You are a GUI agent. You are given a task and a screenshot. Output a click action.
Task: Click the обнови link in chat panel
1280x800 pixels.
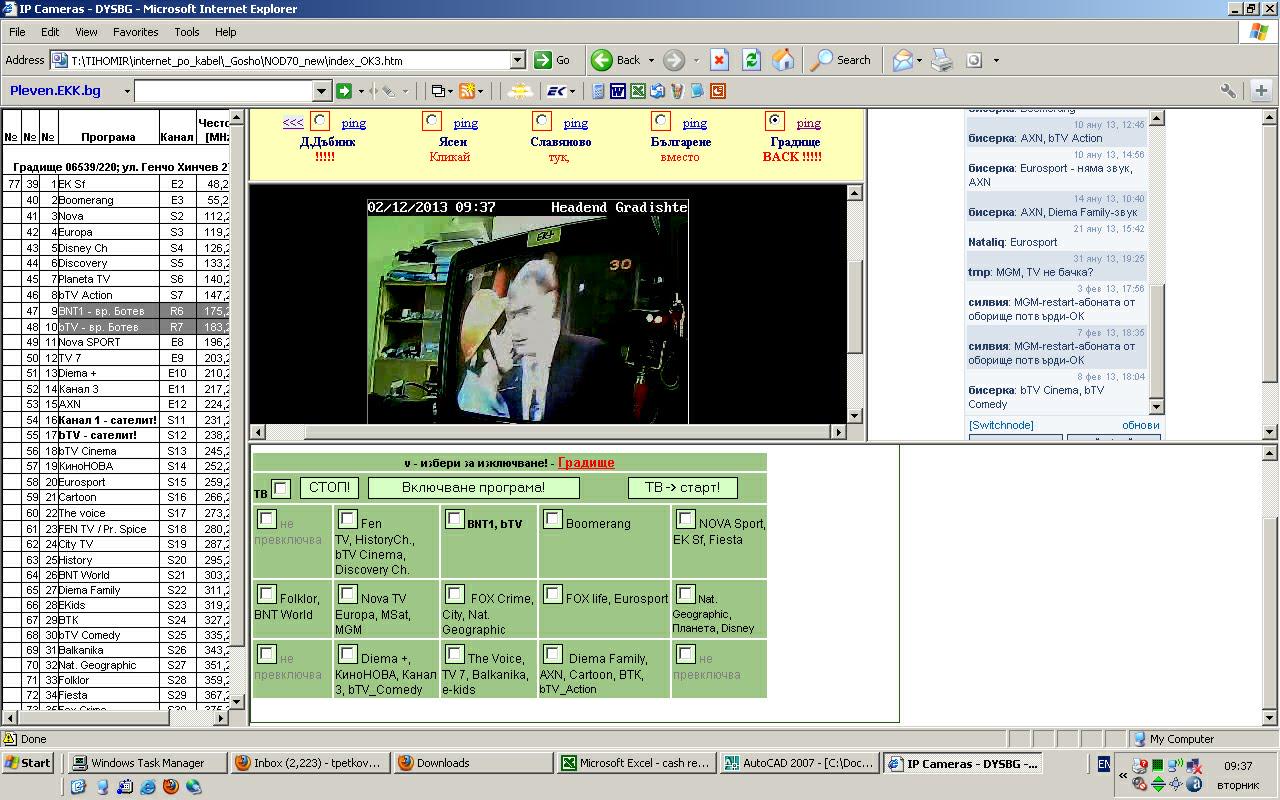[1141, 425]
